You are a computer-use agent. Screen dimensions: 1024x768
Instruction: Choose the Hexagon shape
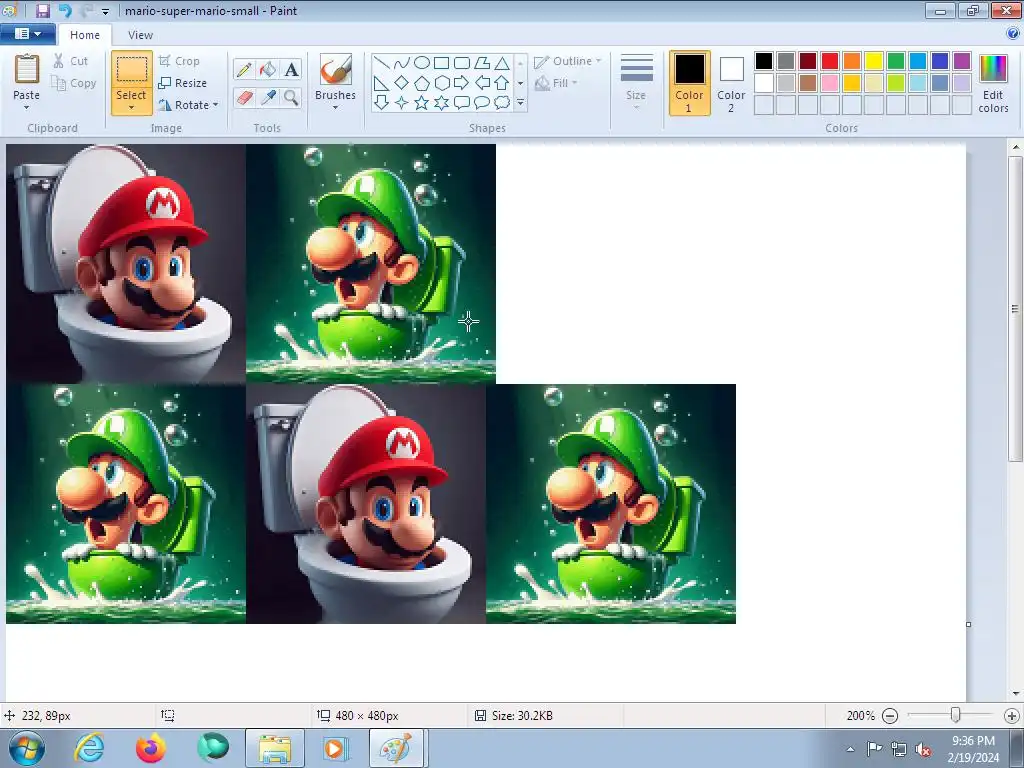(x=441, y=83)
